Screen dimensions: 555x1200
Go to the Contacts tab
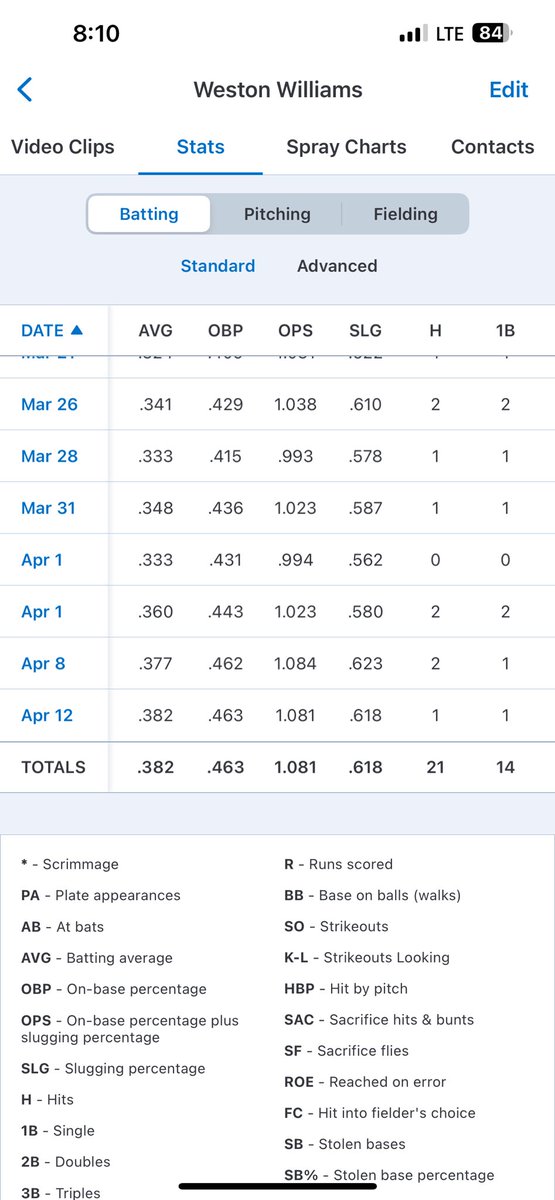[x=492, y=146]
